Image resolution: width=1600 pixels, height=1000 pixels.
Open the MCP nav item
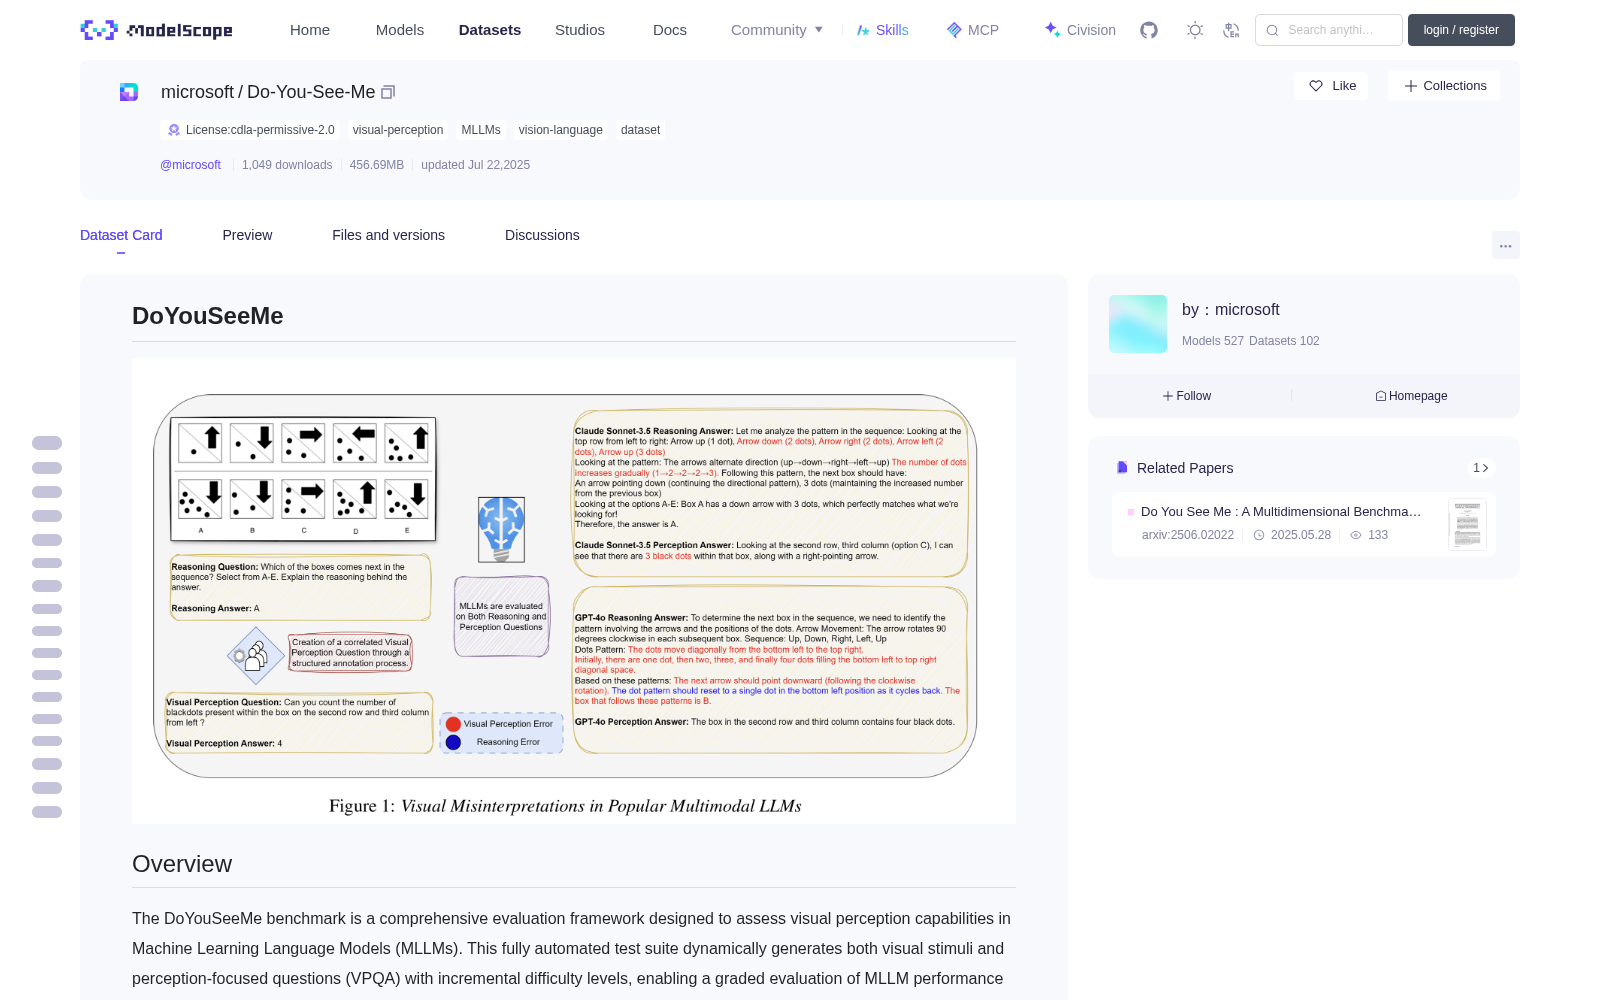(x=973, y=30)
